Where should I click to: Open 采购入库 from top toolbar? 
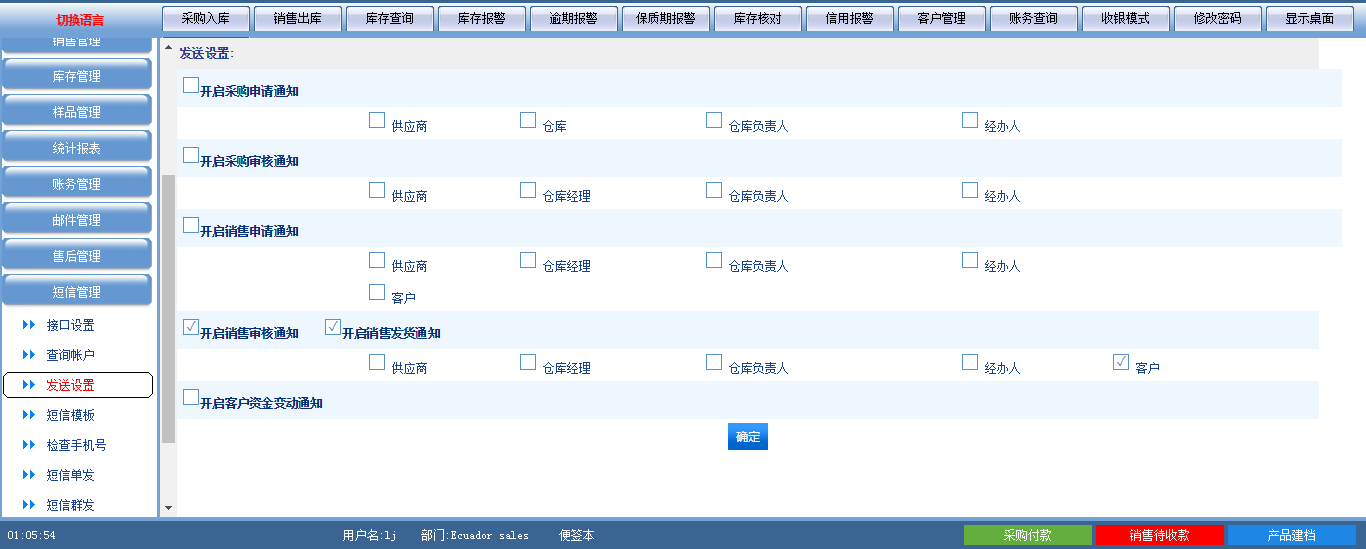[206, 19]
